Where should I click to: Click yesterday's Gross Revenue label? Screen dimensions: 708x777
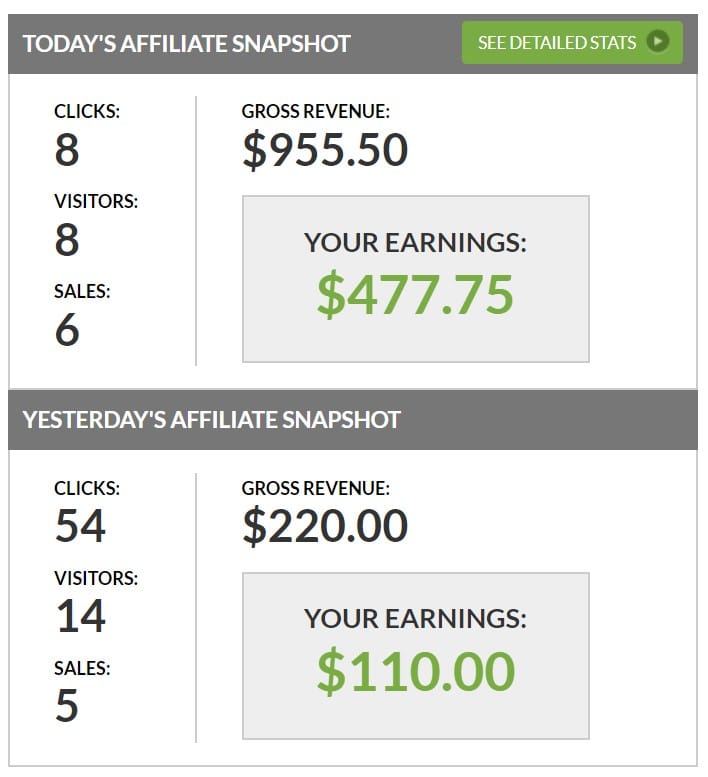click(x=316, y=488)
